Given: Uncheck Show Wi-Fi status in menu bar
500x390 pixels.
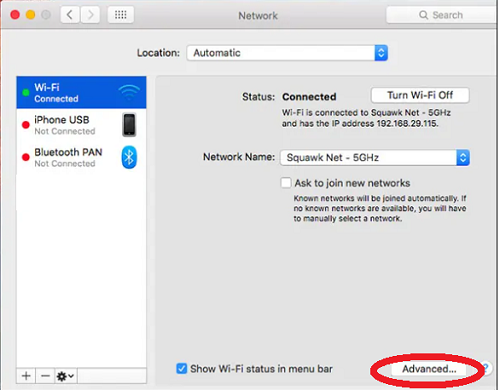Looking at the screenshot, I should [x=182, y=369].
